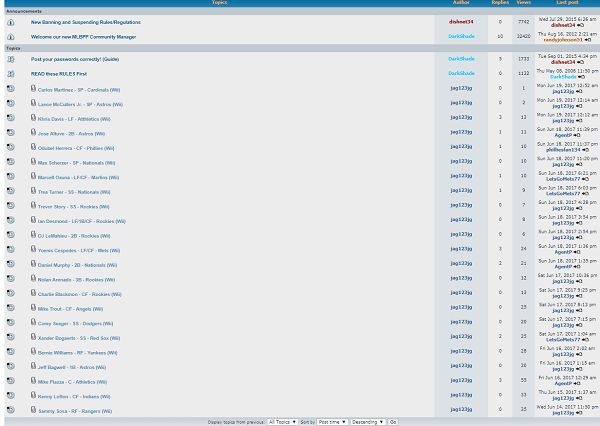Click view count 7742 for New Banning topic

523,22
